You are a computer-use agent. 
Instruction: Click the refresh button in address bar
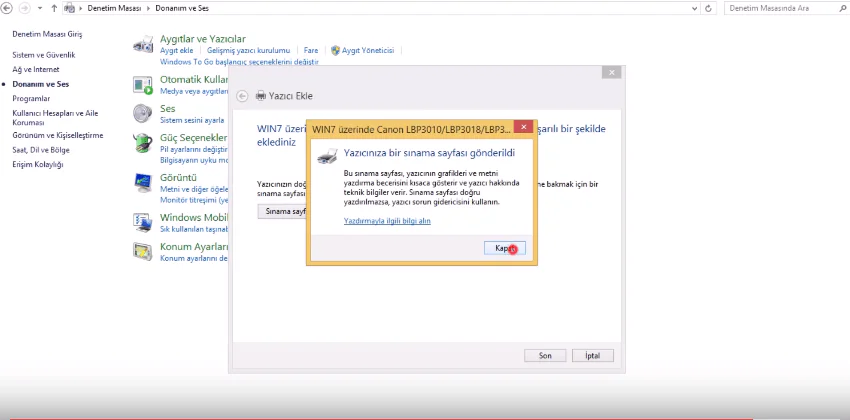point(708,9)
